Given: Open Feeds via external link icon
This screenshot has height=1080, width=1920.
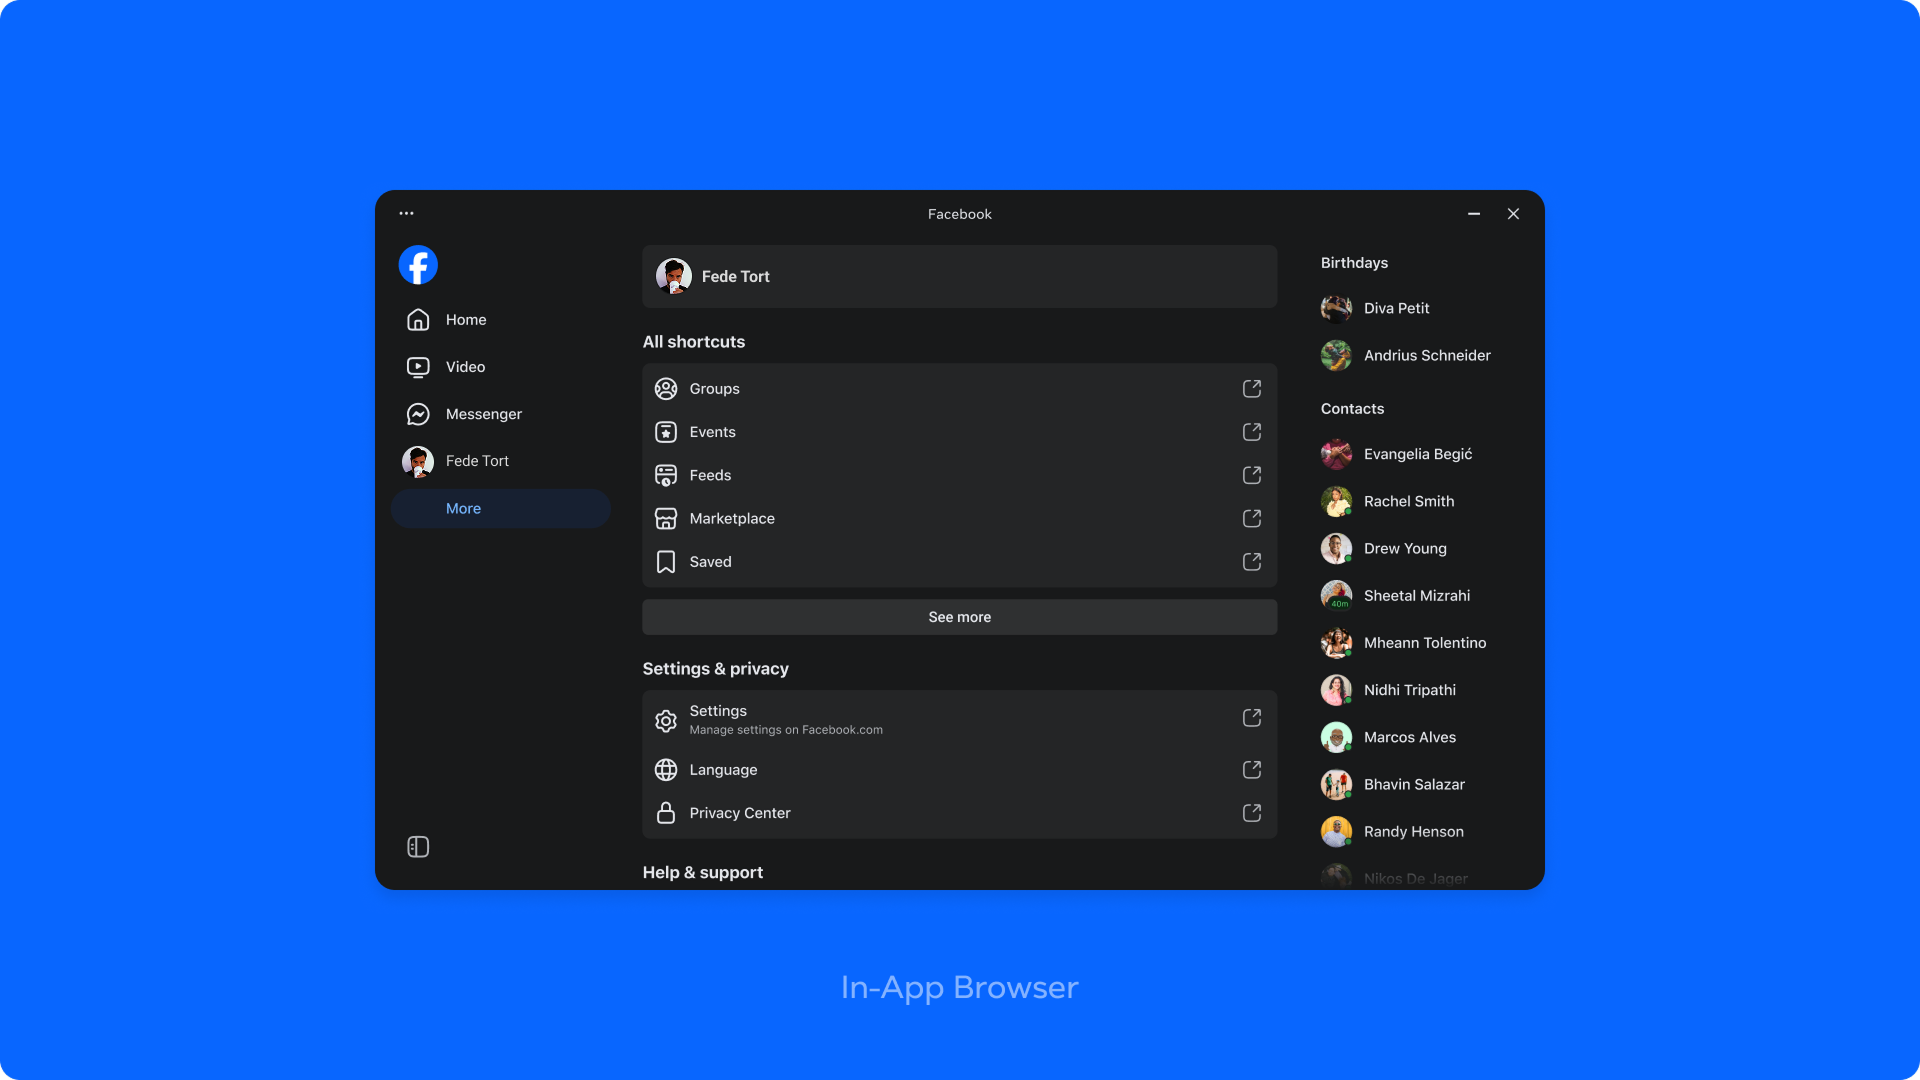Looking at the screenshot, I should 1252,474.
